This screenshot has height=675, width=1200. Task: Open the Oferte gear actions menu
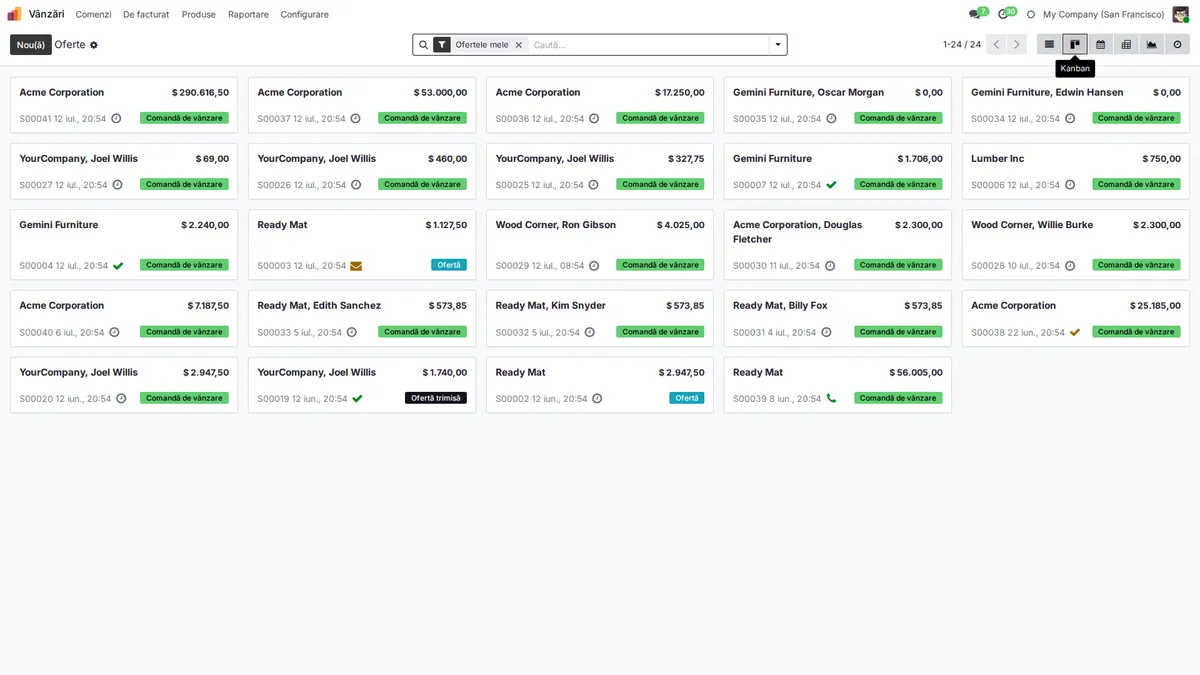pyautogui.click(x=94, y=45)
